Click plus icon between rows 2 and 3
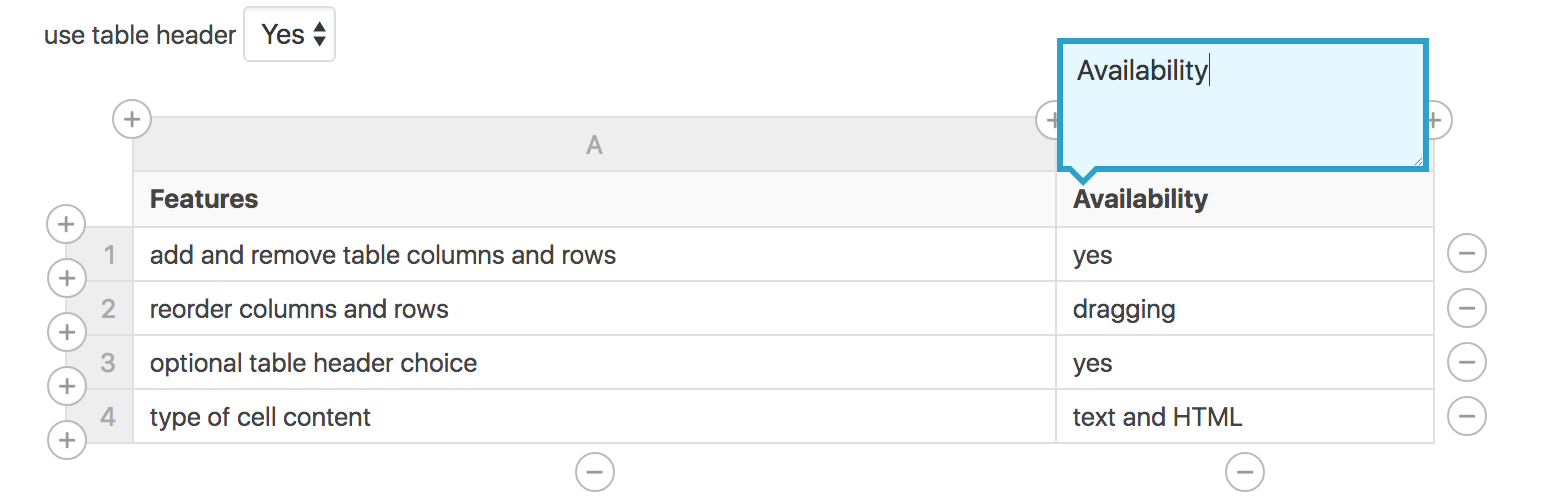Viewport: 1544px width, 500px height. point(66,332)
